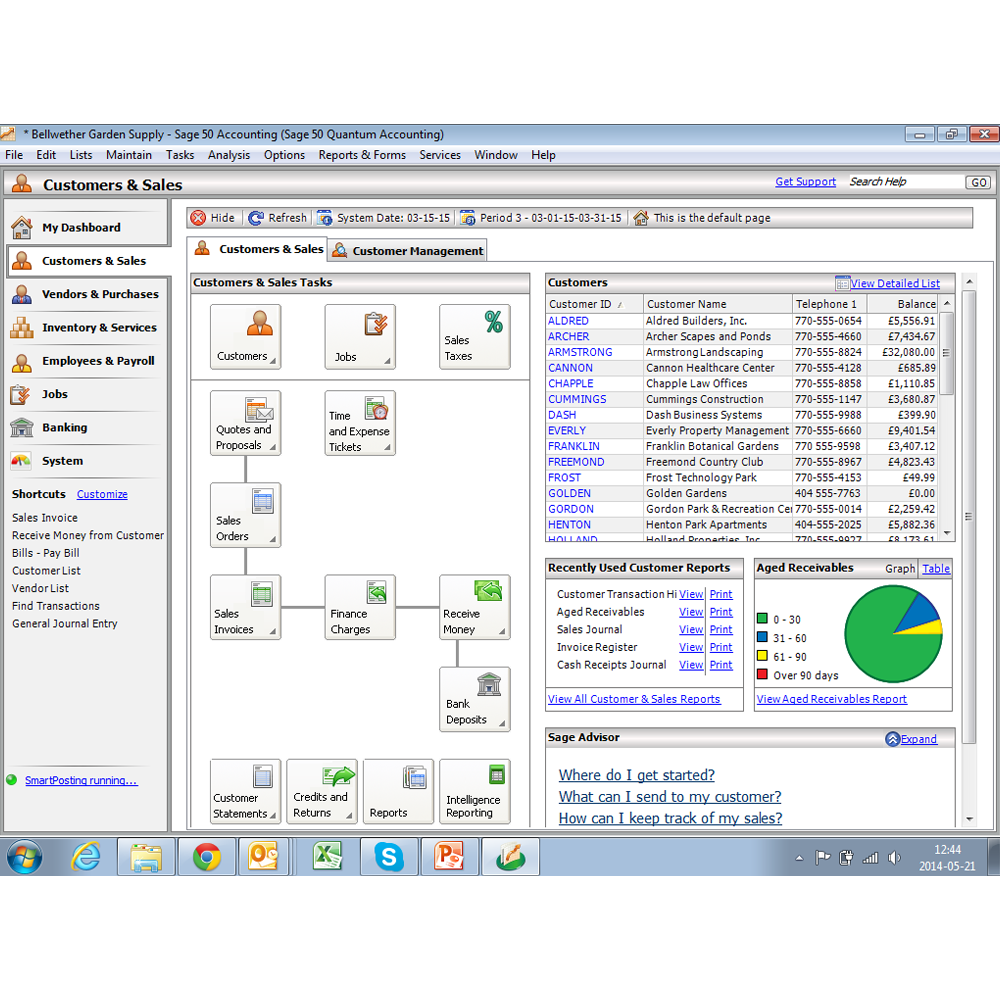Open Inventory & Services navigation item

pyautogui.click(x=87, y=327)
